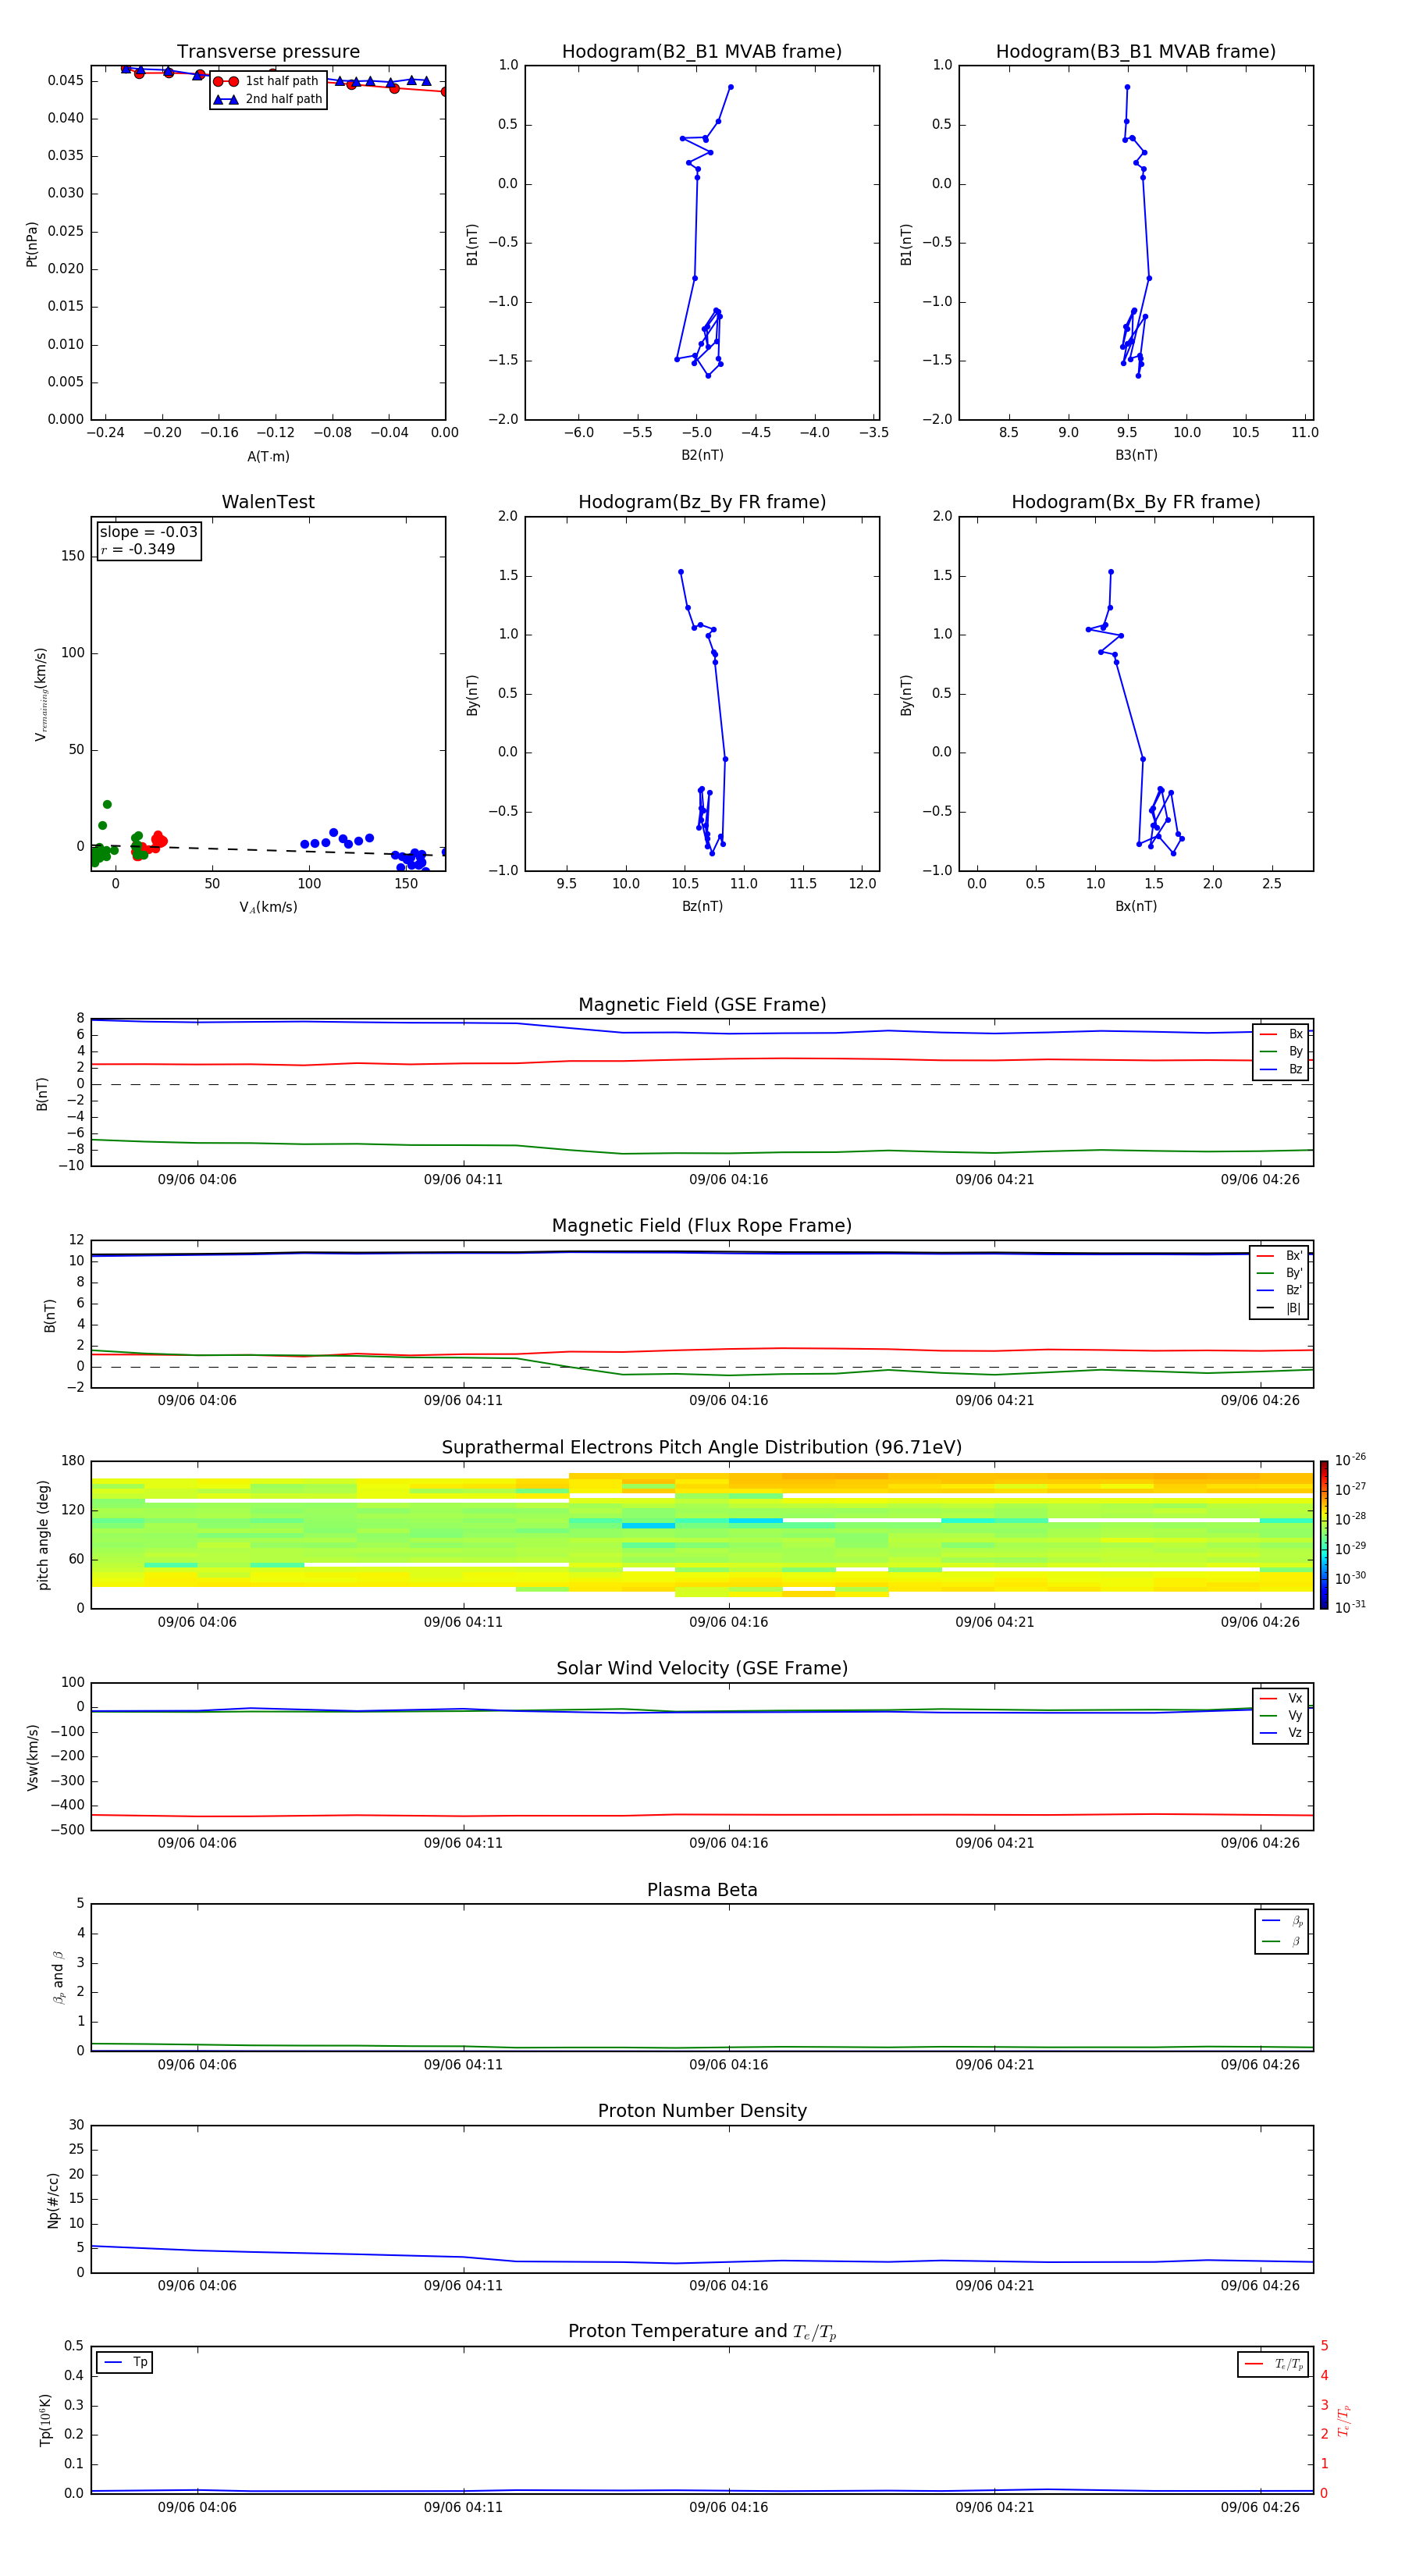The image size is (1405, 2576).
Task: Click the "Magnetic Field (Flux Rope Frame)" title
Action: coord(702,1226)
